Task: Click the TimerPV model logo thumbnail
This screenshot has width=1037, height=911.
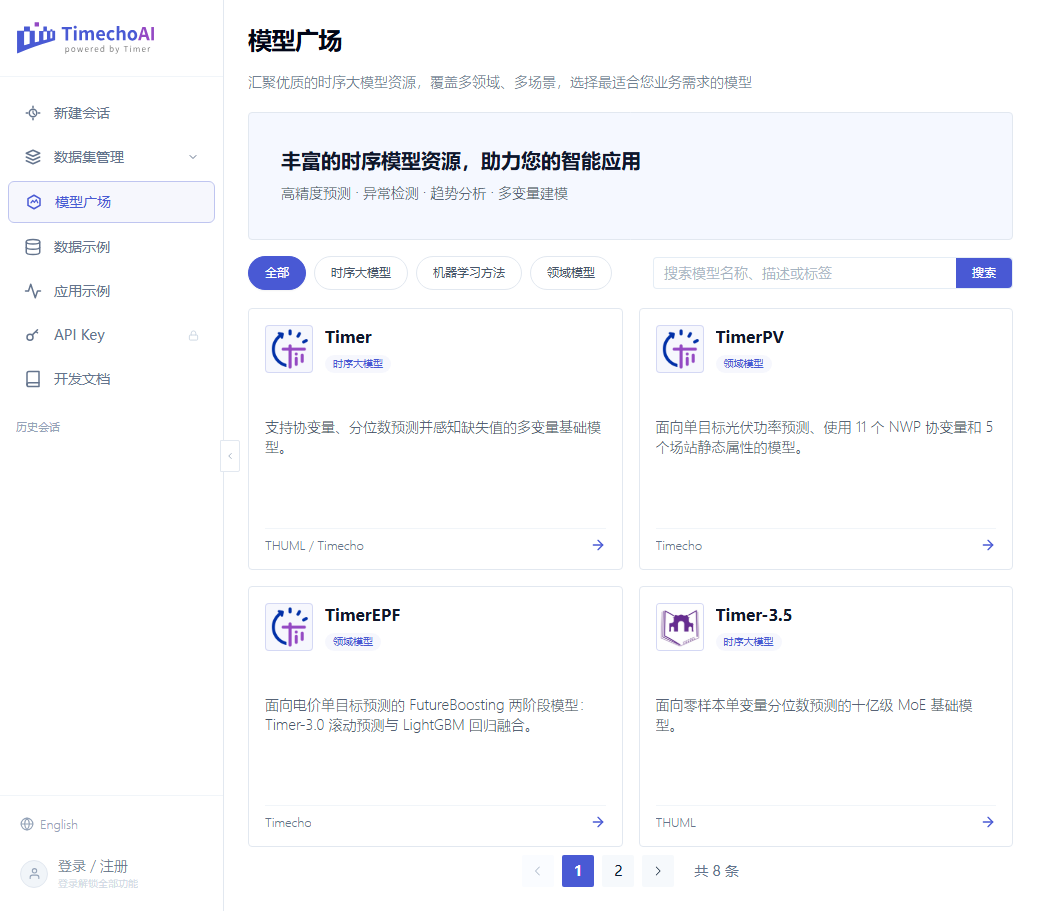Action: point(680,349)
